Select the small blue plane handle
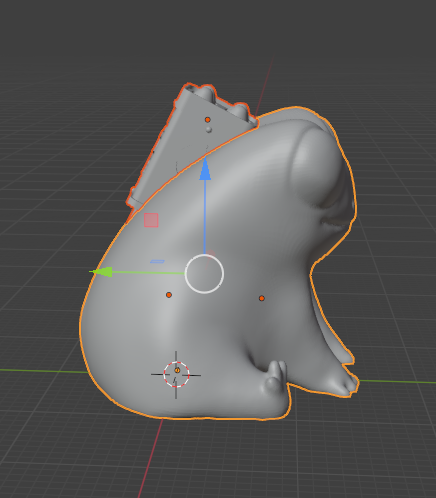 pos(157,262)
